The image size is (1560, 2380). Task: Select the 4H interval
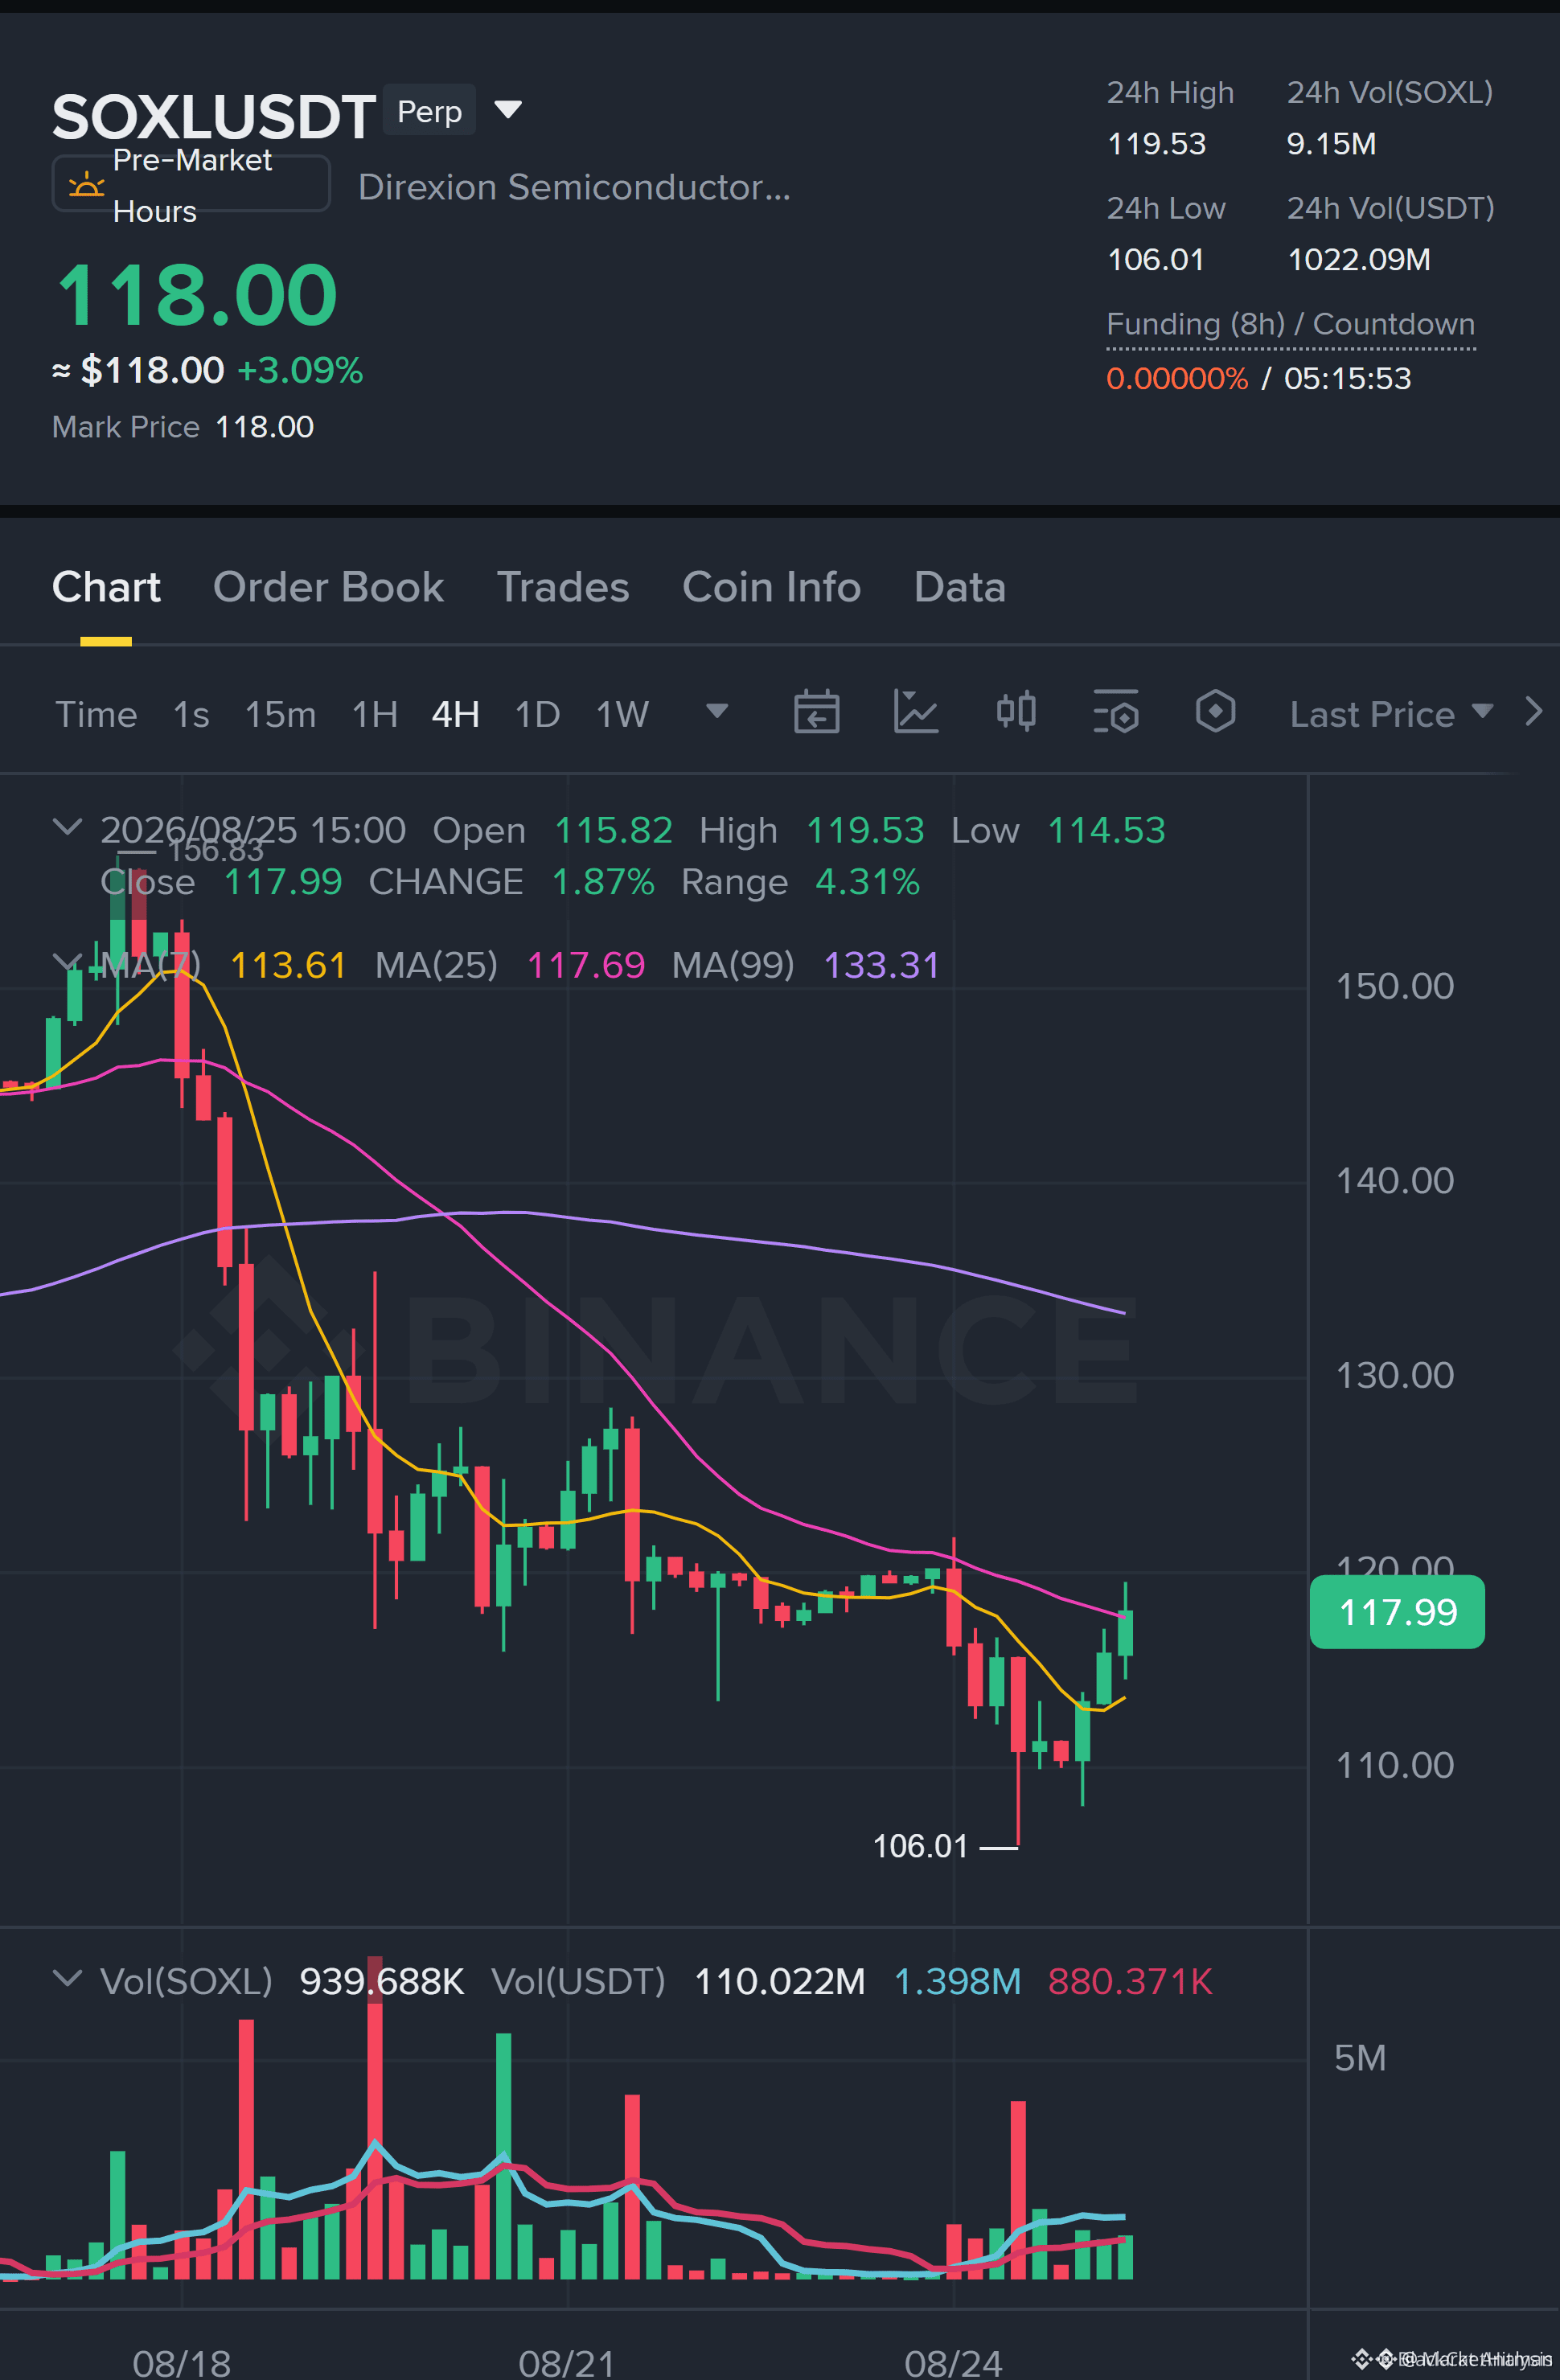[x=455, y=714]
